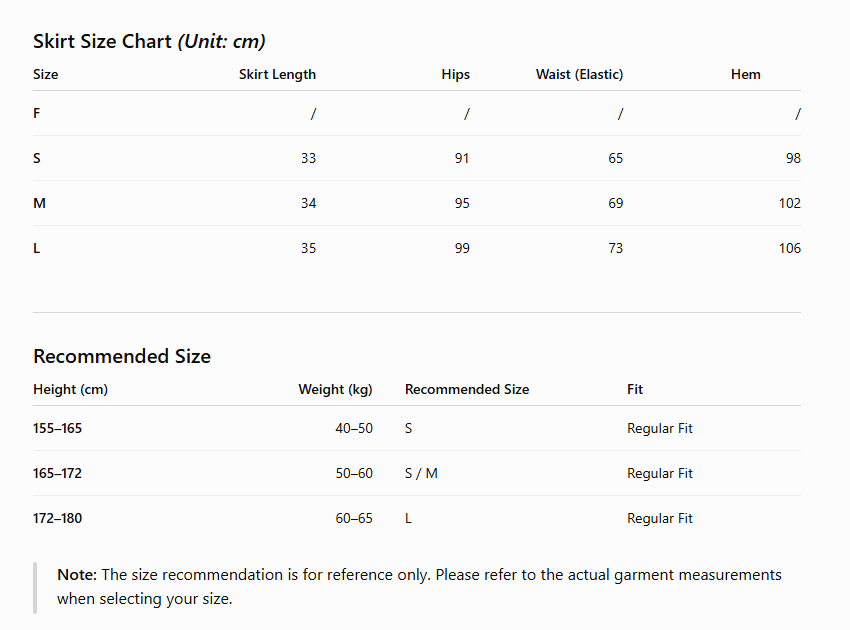Image resolution: width=850 pixels, height=630 pixels.
Task: Click the Fit column header
Action: click(x=635, y=389)
